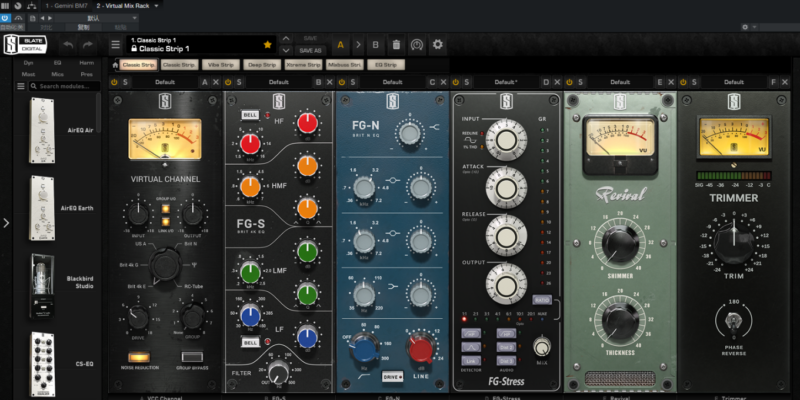Solo module A with its S button
Image resolution: width=800 pixels, height=400 pixels.
pos(125,82)
